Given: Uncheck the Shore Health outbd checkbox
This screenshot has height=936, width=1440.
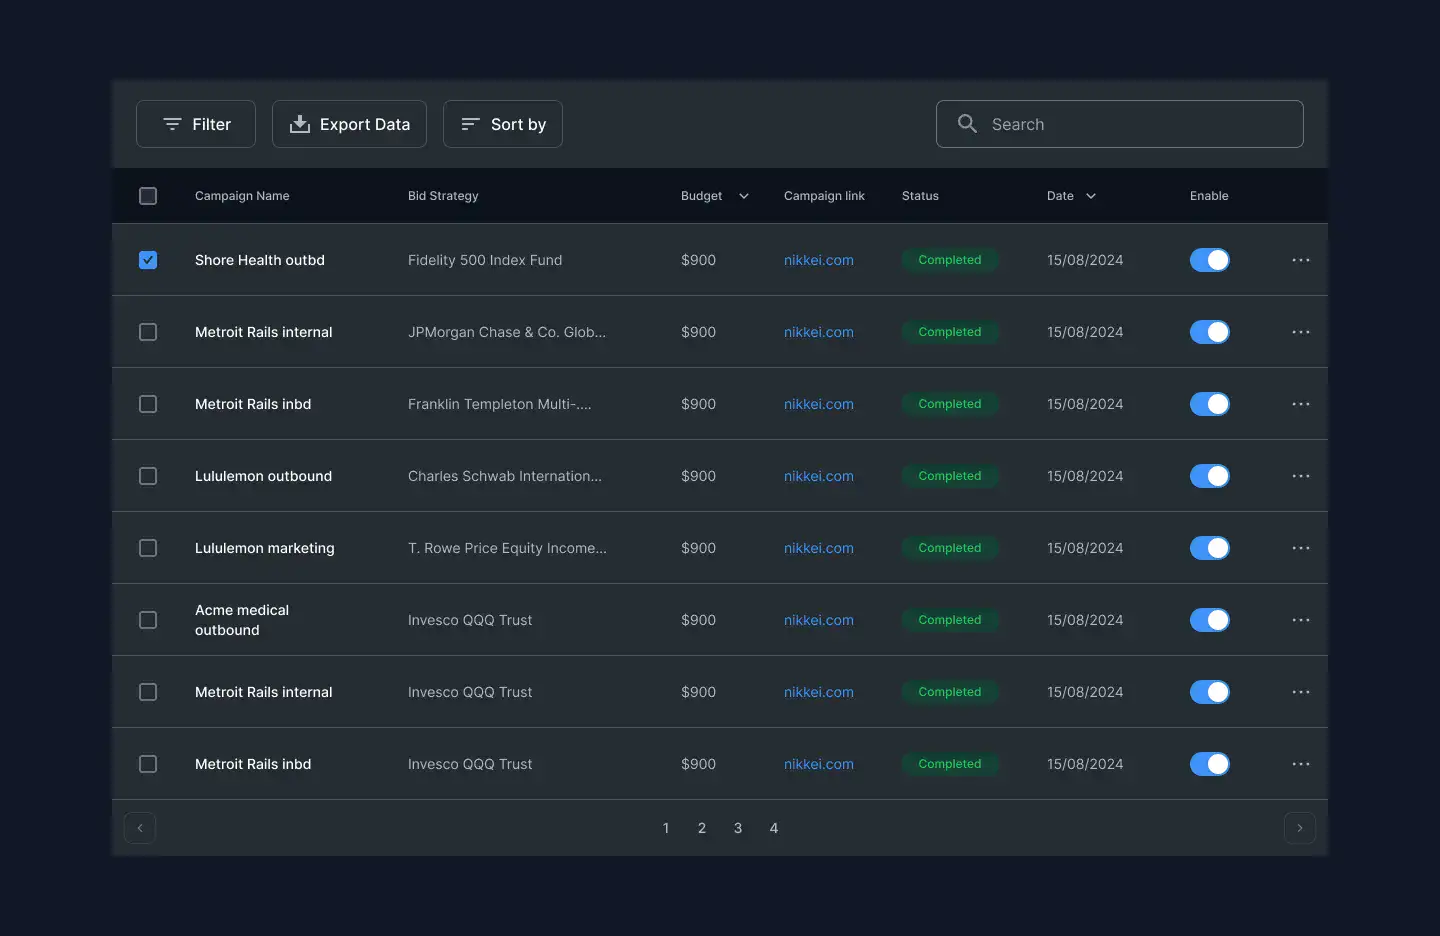Looking at the screenshot, I should click(x=148, y=260).
